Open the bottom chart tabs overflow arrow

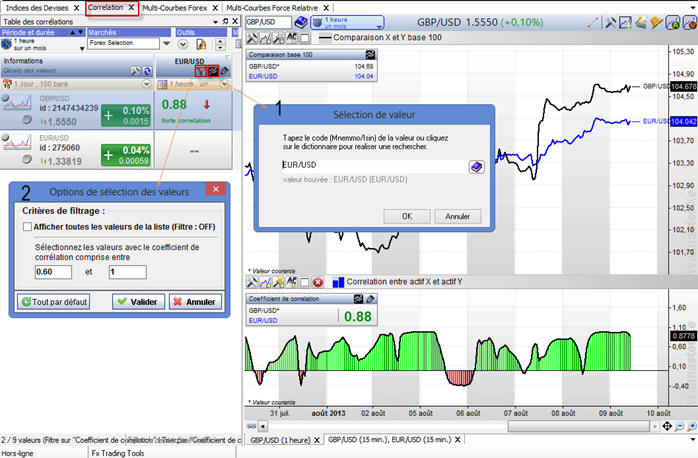pyautogui.click(x=693, y=439)
